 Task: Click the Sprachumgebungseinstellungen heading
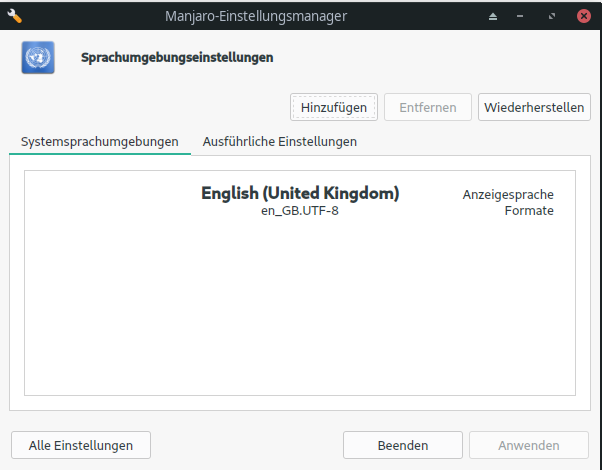click(177, 58)
